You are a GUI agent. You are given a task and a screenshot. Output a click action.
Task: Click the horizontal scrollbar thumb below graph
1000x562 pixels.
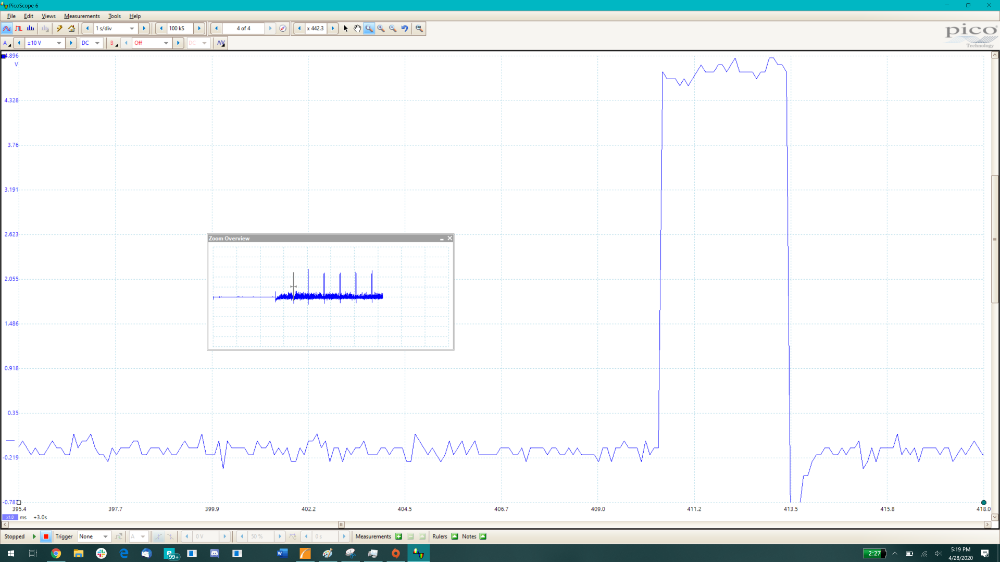[x=341, y=525]
